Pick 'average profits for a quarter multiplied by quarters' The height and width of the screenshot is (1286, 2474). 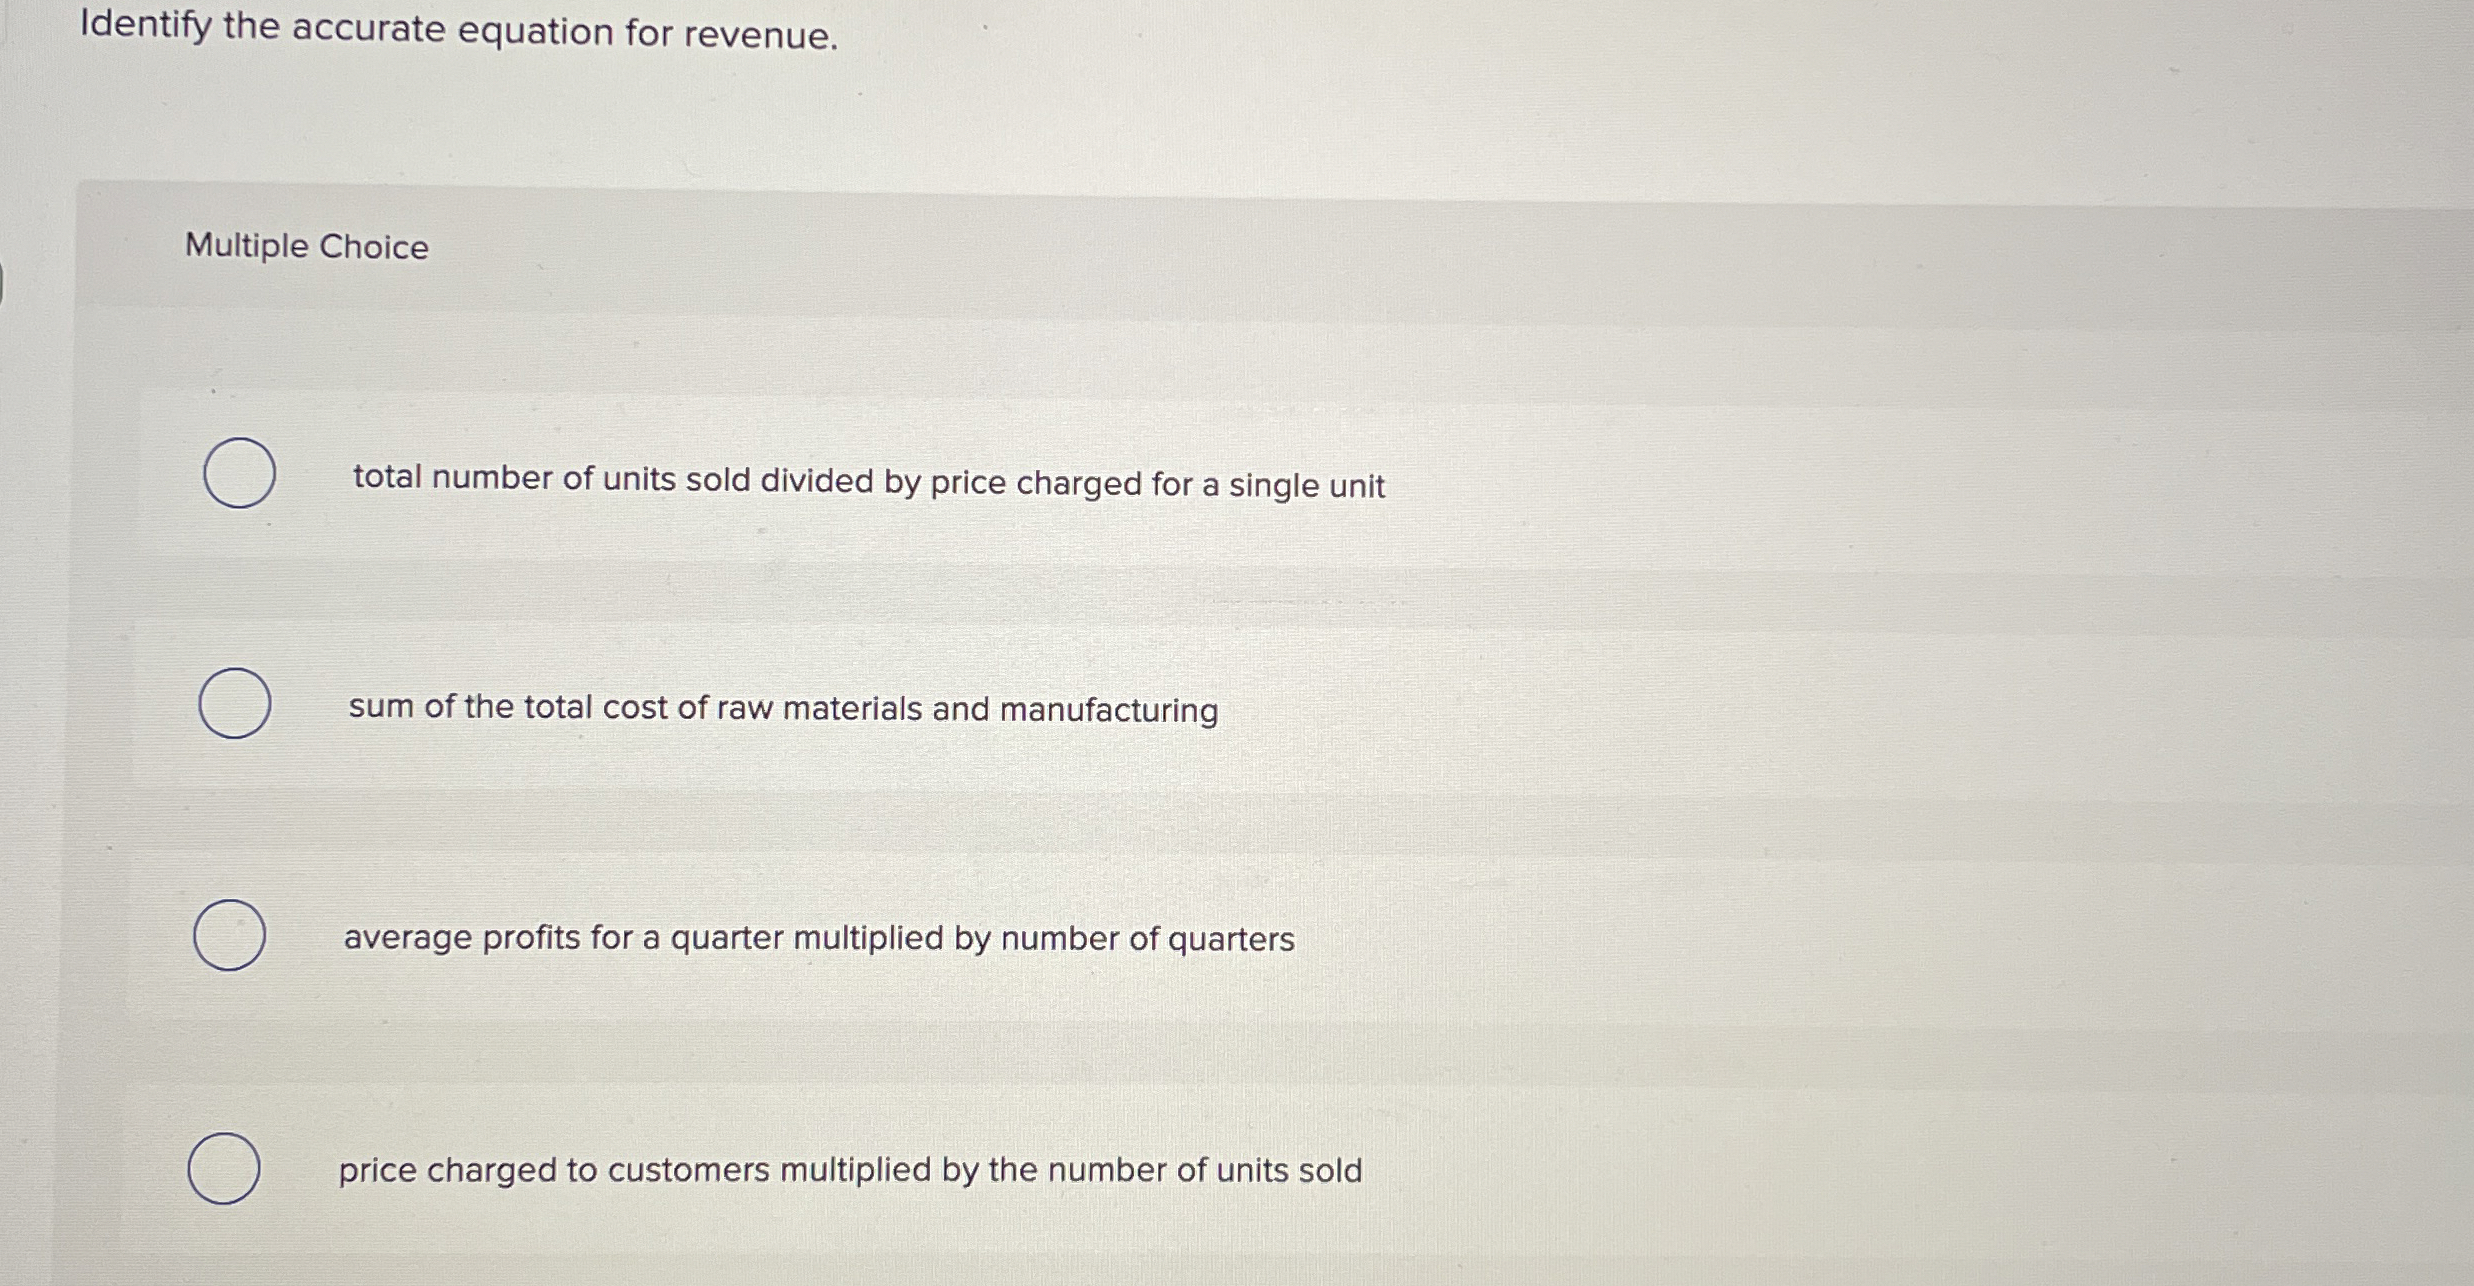[x=817, y=936]
